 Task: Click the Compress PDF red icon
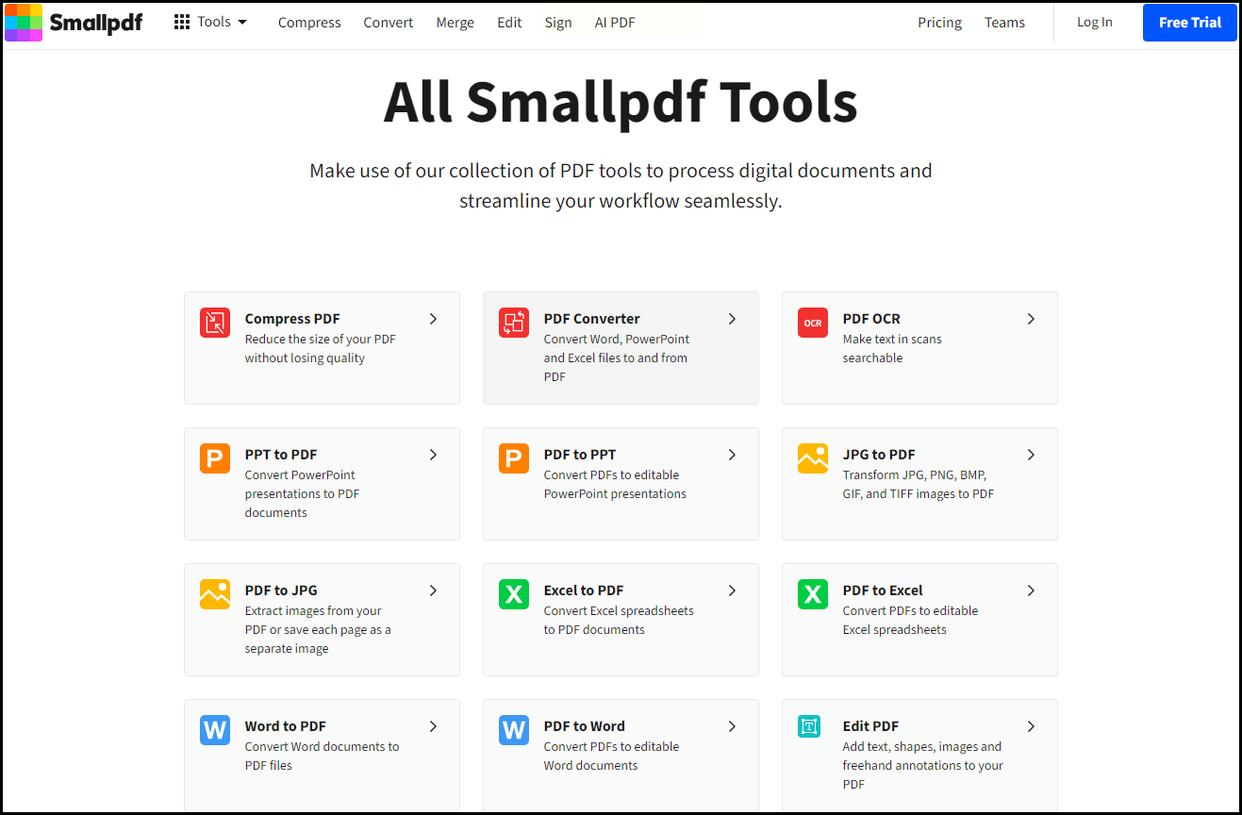[215, 323]
